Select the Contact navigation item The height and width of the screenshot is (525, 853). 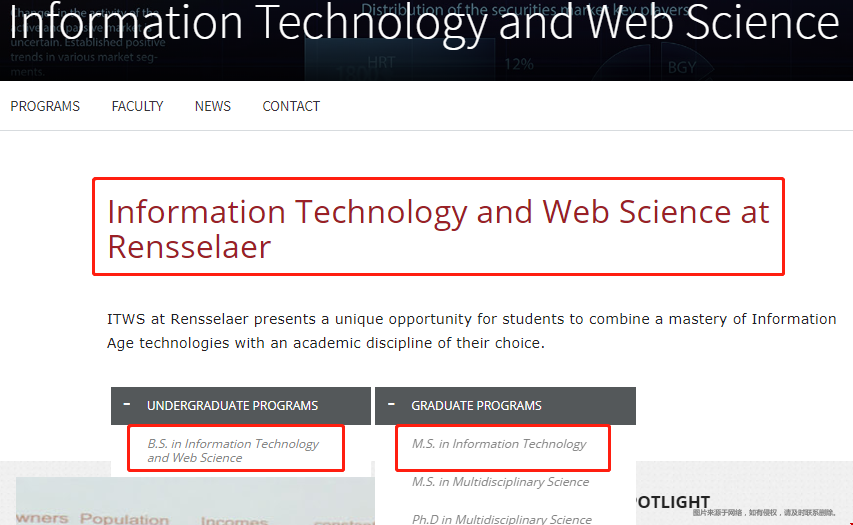pyautogui.click(x=291, y=106)
